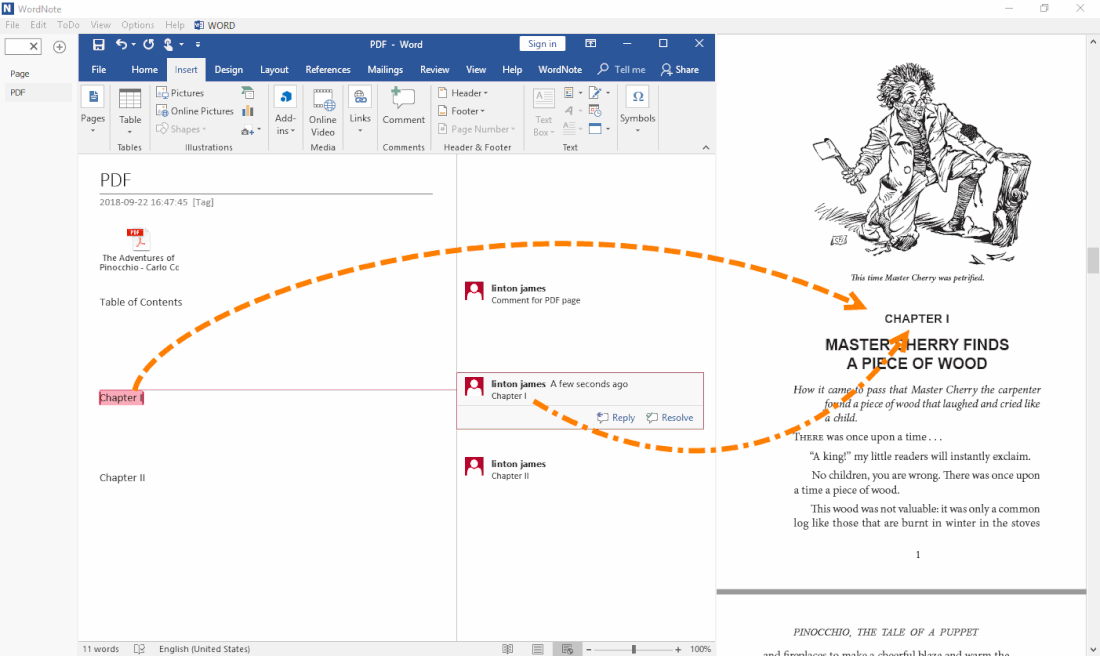Viewport: 1100px width, 656px height.
Task: Open the Undo history dropdown arrow
Action: pyautogui.click(x=133, y=44)
